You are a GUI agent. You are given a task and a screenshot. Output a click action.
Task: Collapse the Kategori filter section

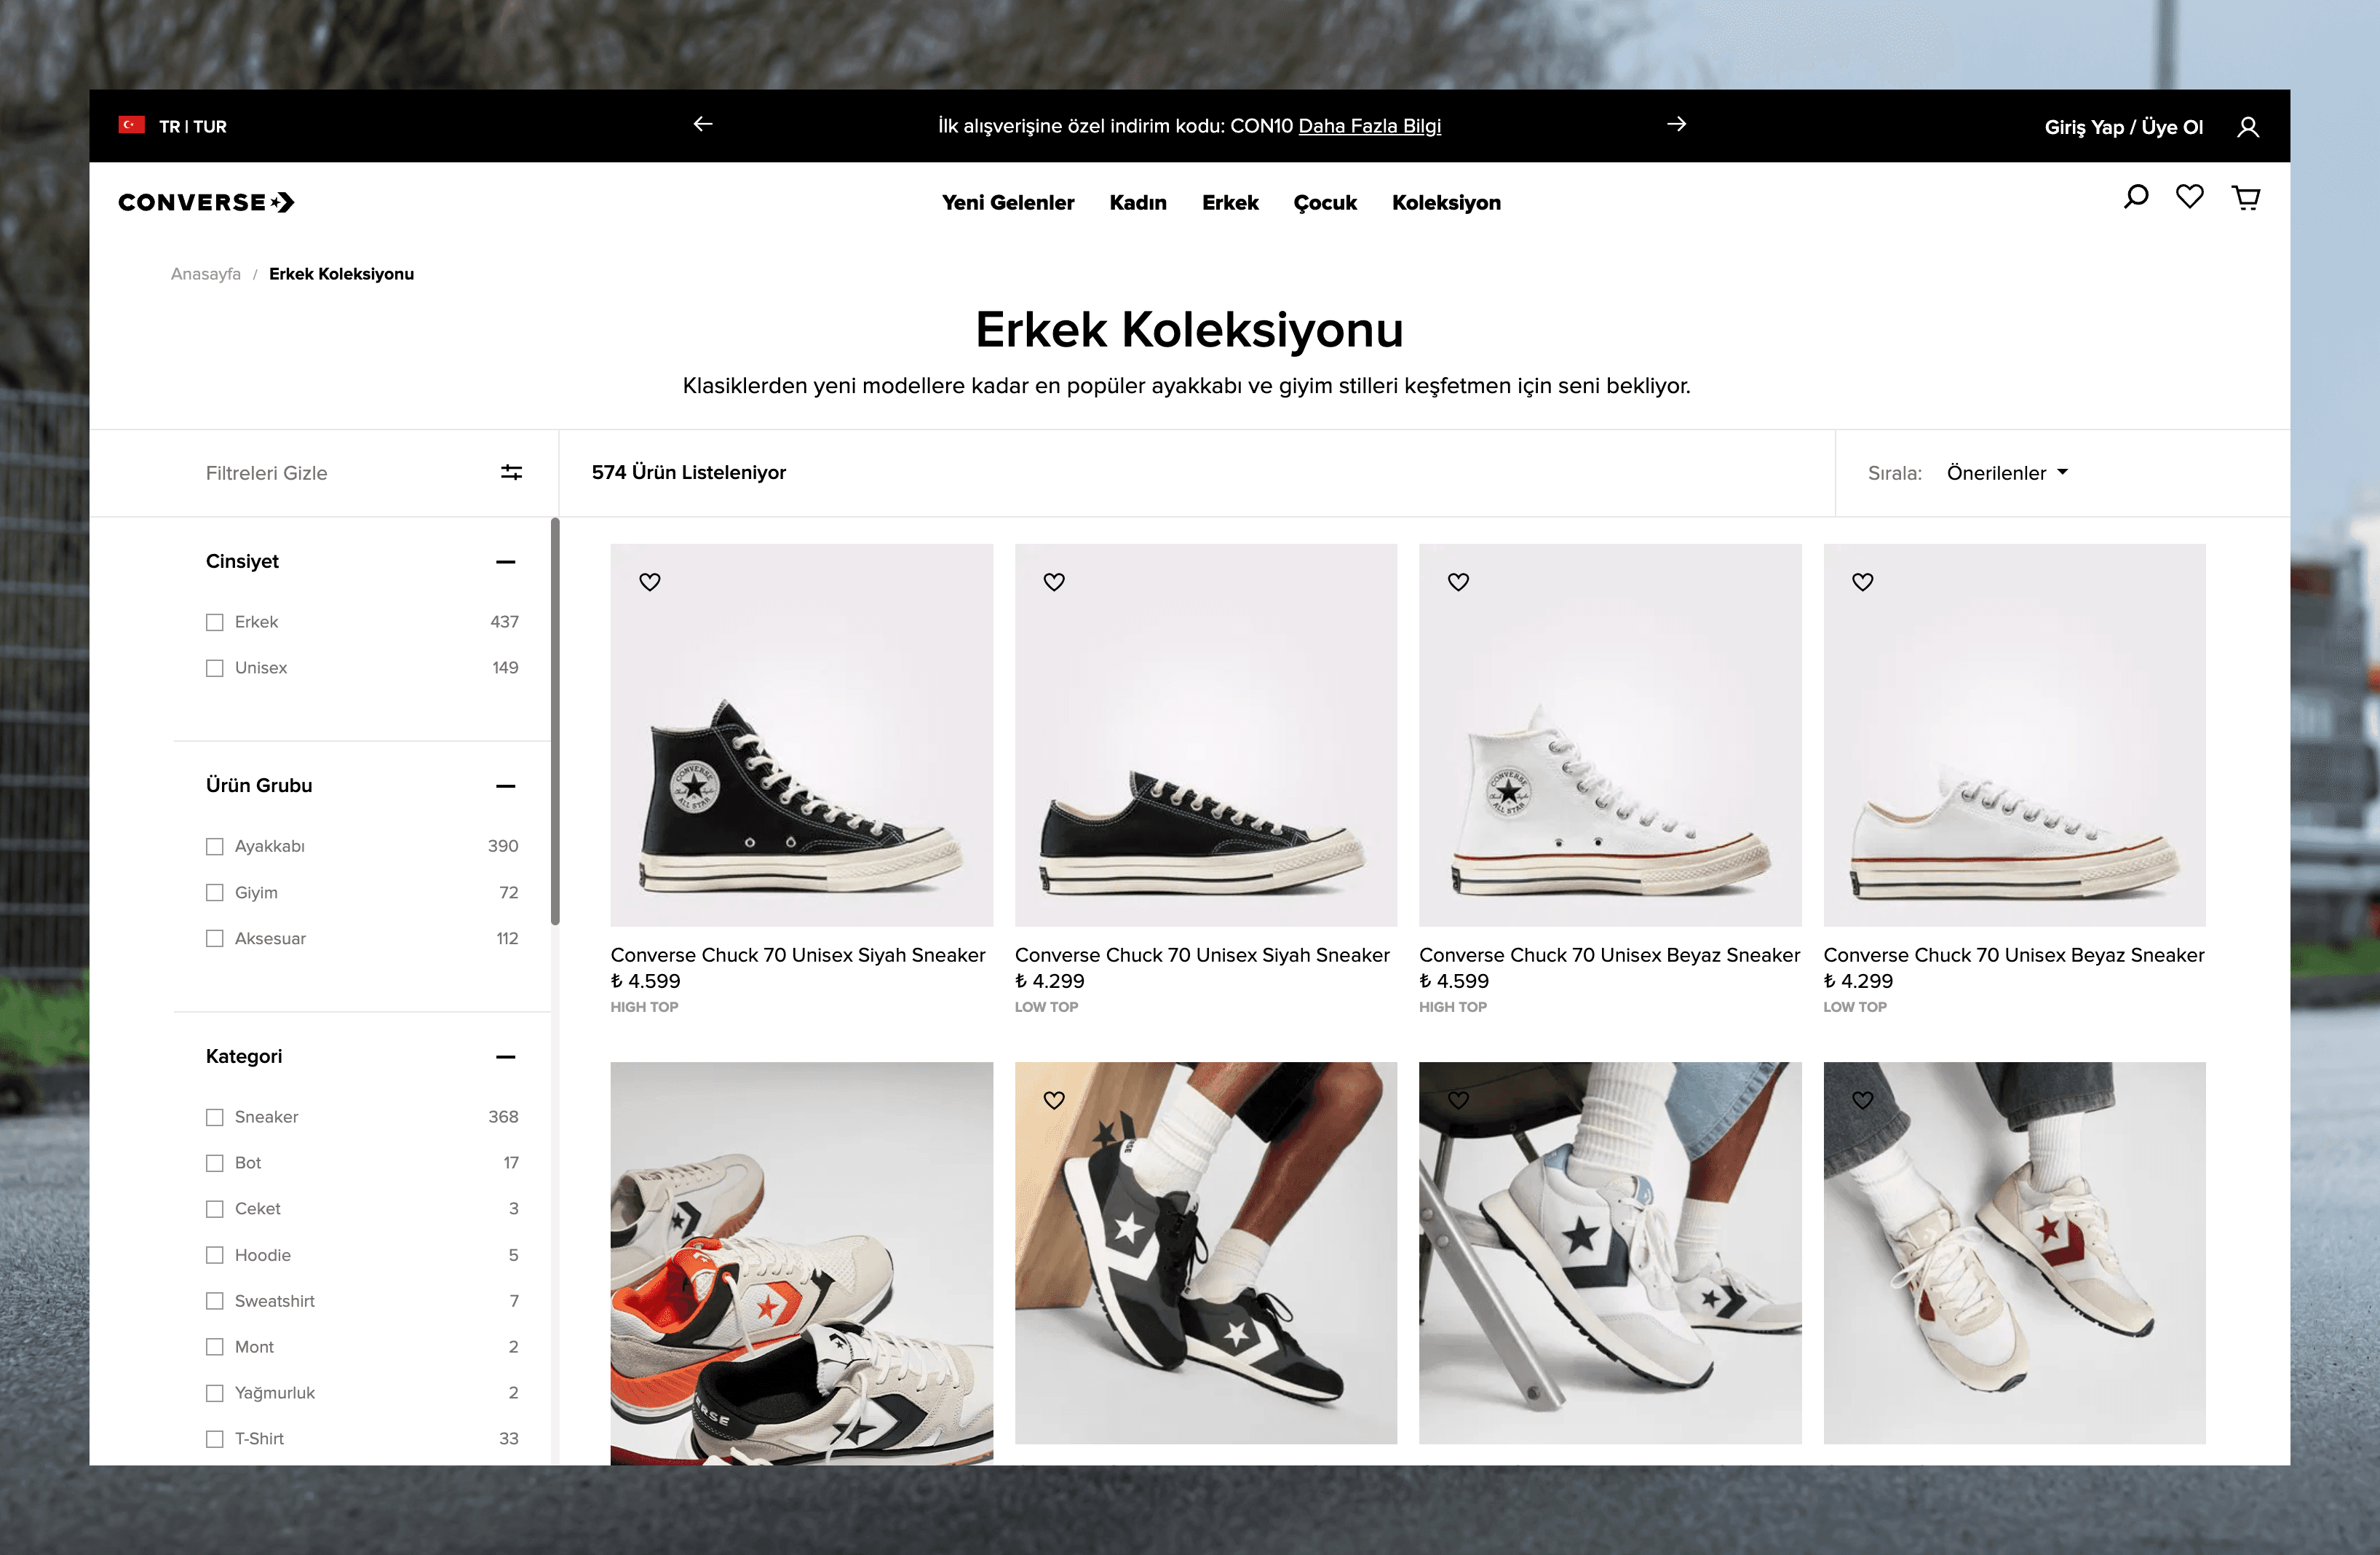tap(506, 1057)
